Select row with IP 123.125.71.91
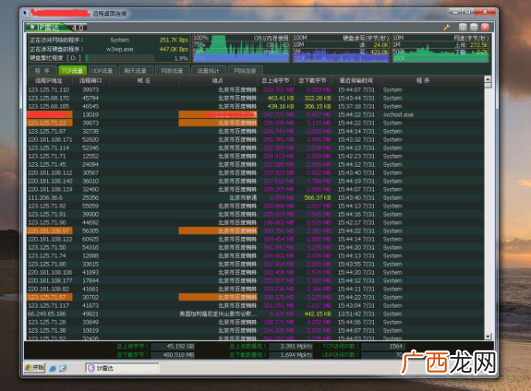This screenshot has width=531, height=391. coord(255,214)
